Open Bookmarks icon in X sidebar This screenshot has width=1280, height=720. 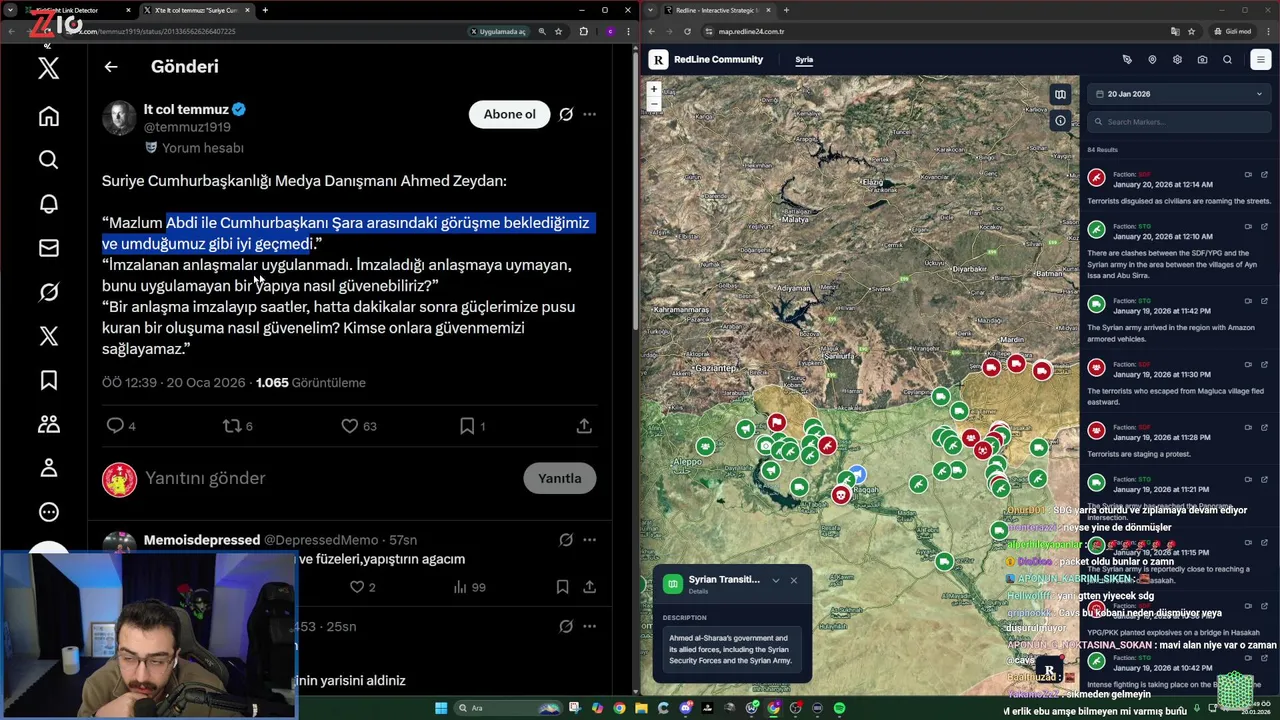tap(48, 380)
